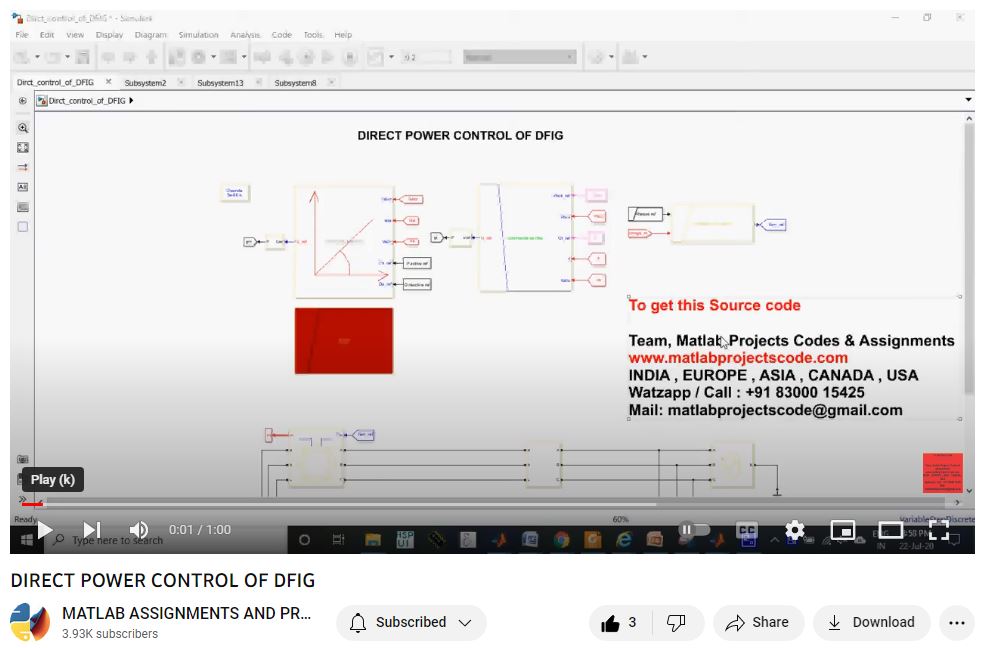
Task: Open the Display menu in Simulink
Action: 109,35
